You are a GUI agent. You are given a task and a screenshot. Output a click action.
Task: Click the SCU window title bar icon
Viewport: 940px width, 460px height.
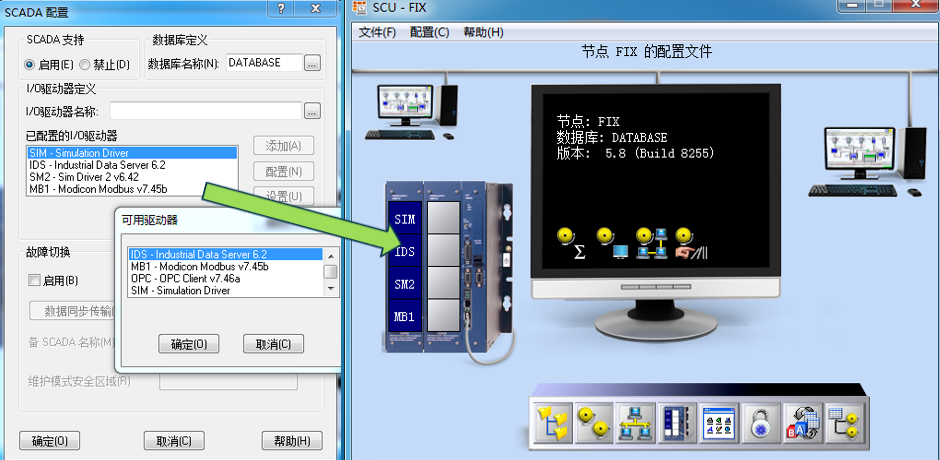coord(360,9)
